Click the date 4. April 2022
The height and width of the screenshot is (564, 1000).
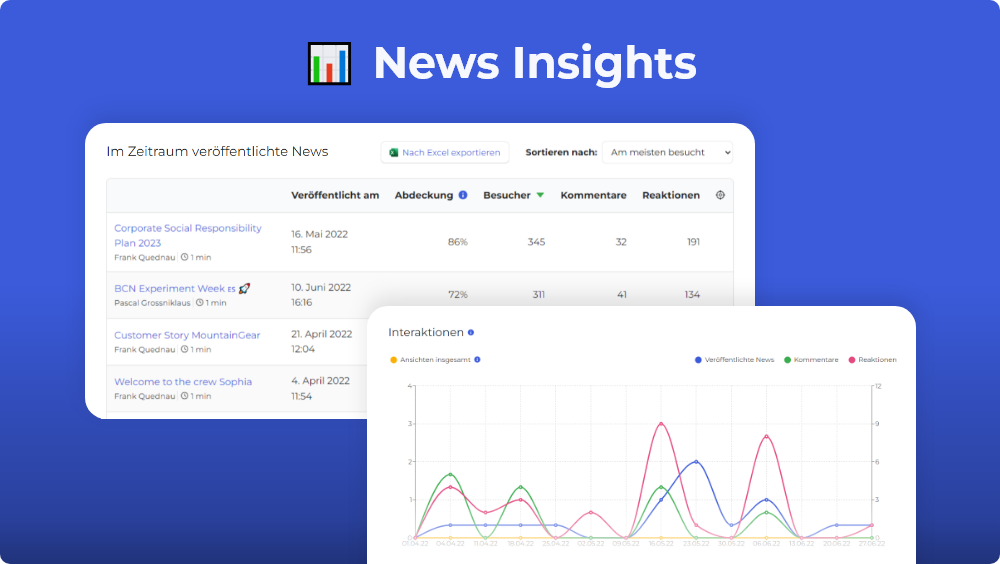click(320, 380)
